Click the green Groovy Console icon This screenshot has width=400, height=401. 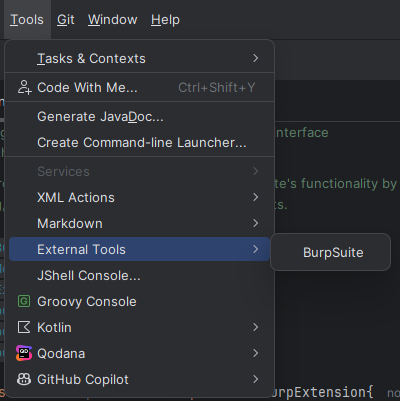(24, 301)
